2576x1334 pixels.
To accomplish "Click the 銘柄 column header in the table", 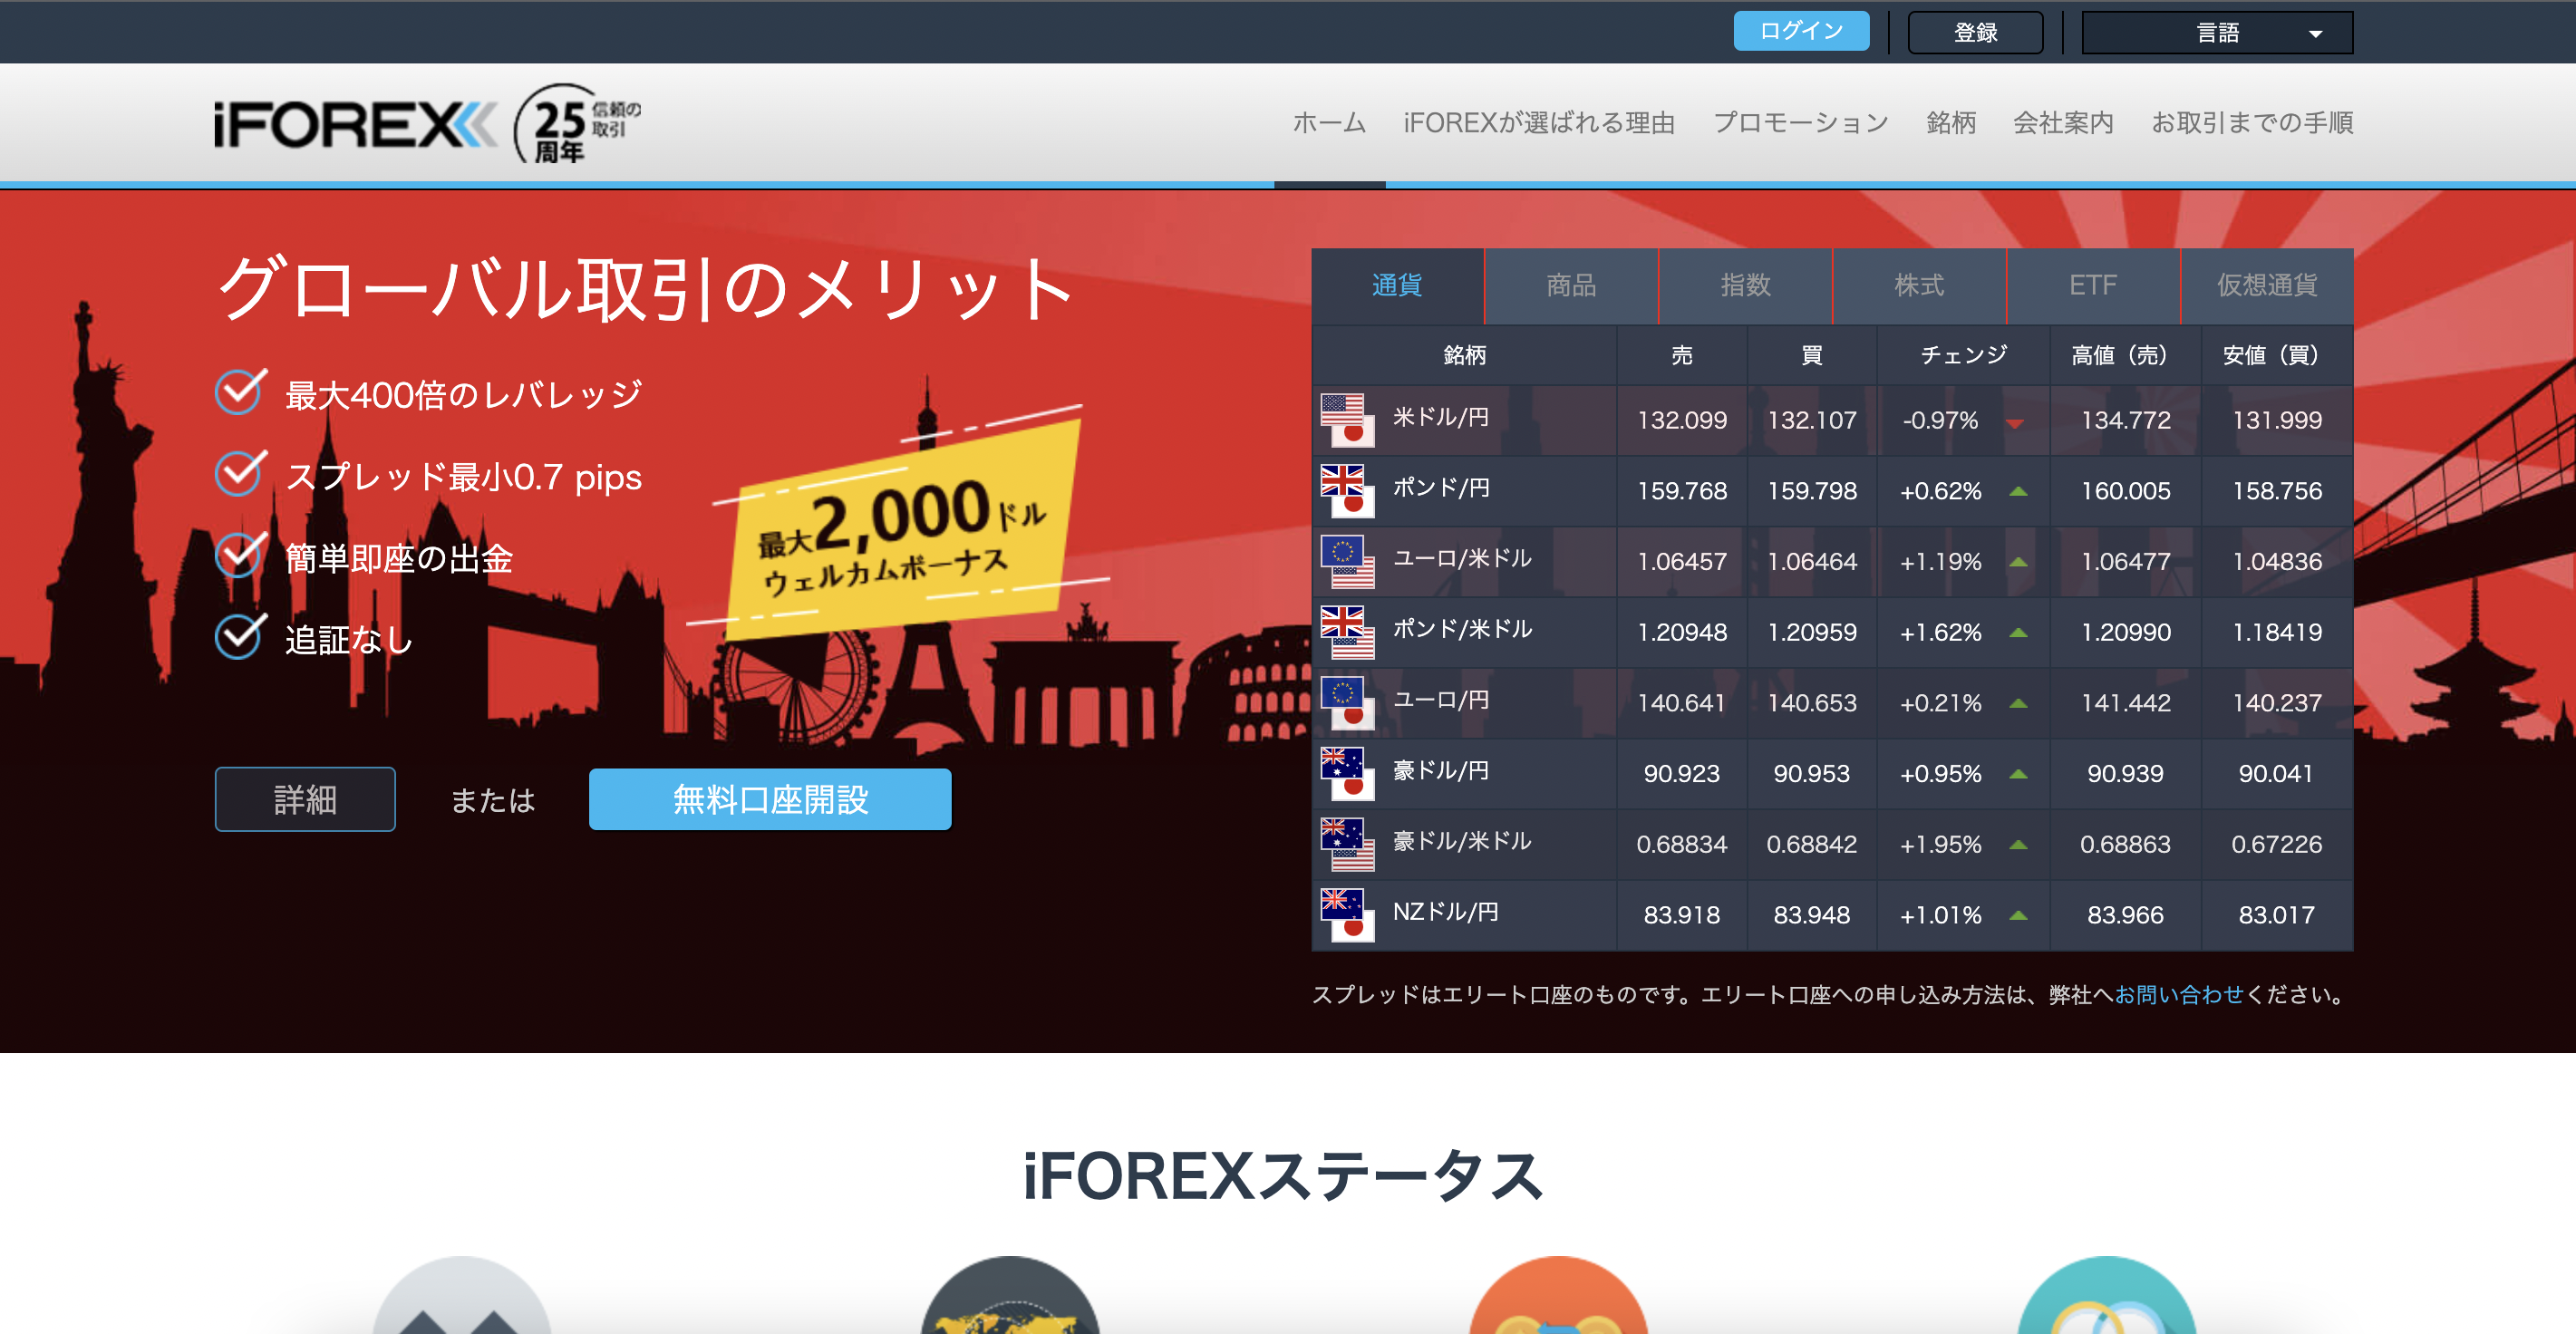I will [1464, 355].
